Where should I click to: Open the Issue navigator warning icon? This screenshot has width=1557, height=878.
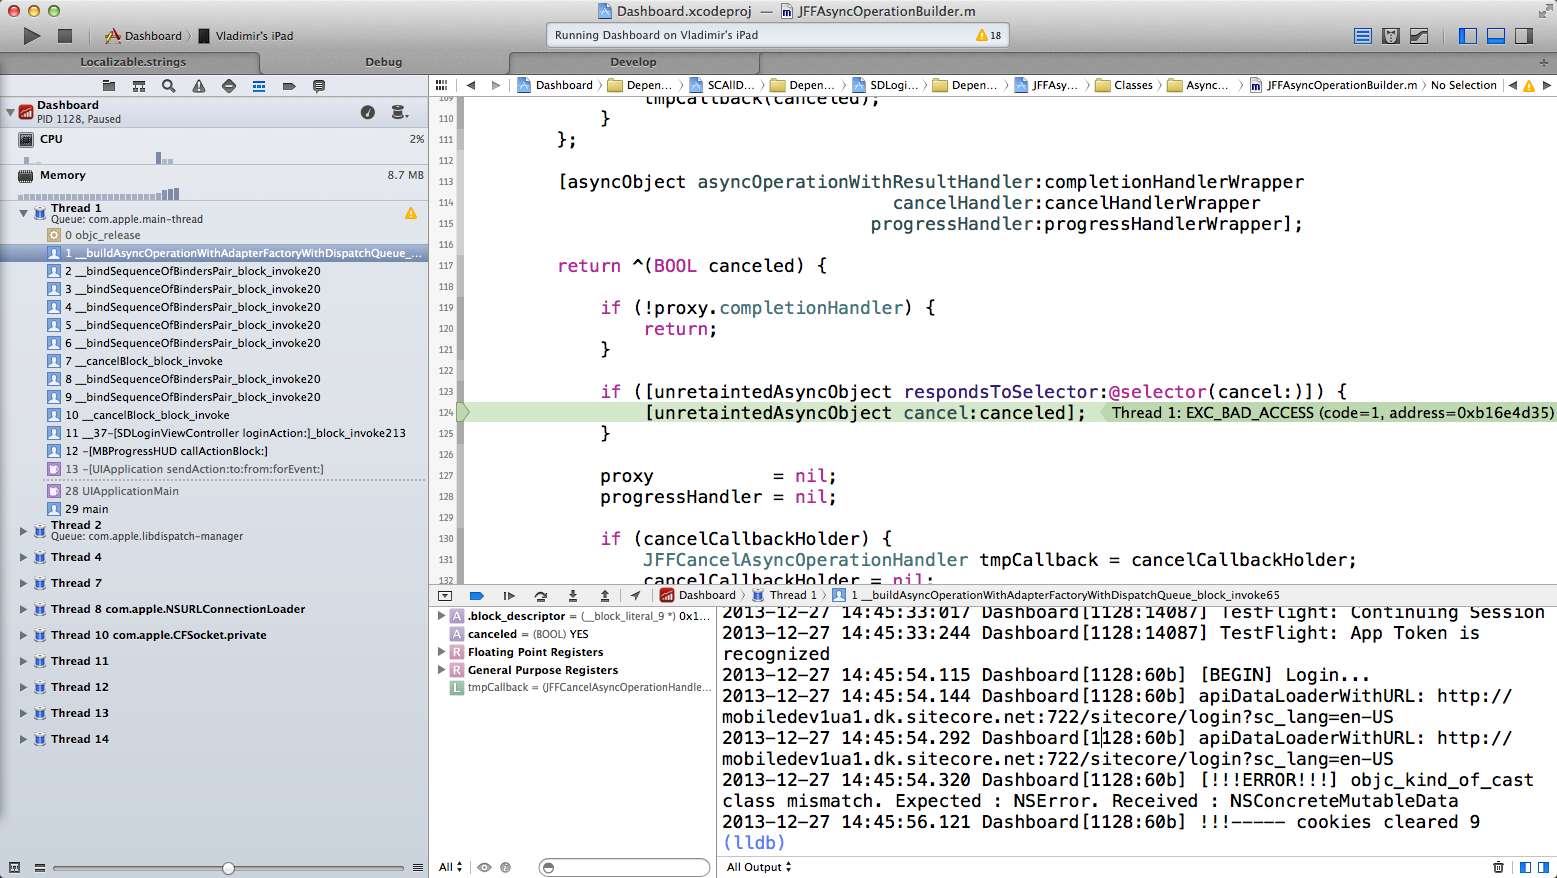point(199,86)
